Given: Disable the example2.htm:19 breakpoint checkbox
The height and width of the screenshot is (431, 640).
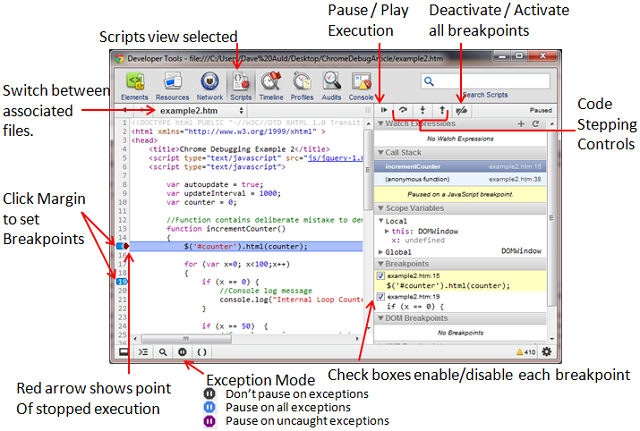Looking at the screenshot, I should point(380,297).
